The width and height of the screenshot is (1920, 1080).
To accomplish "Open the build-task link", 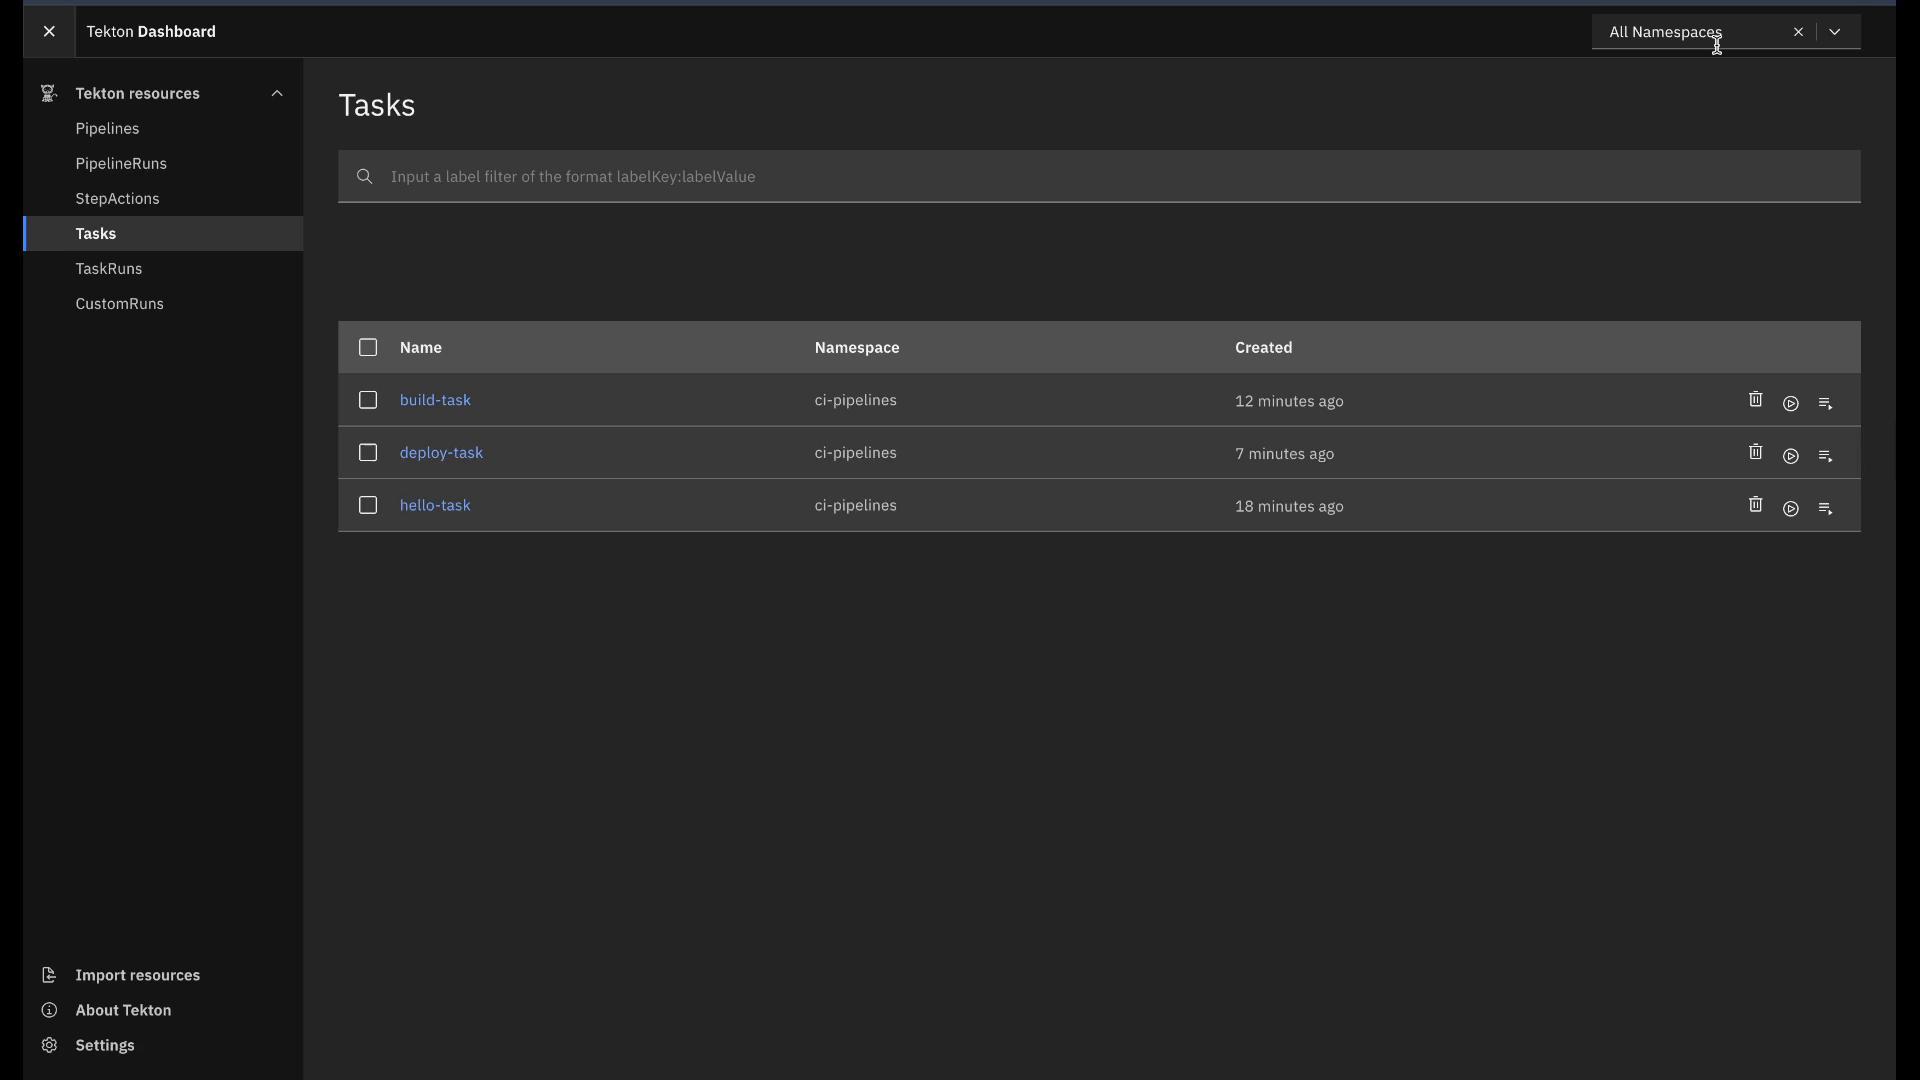I will [435, 400].
